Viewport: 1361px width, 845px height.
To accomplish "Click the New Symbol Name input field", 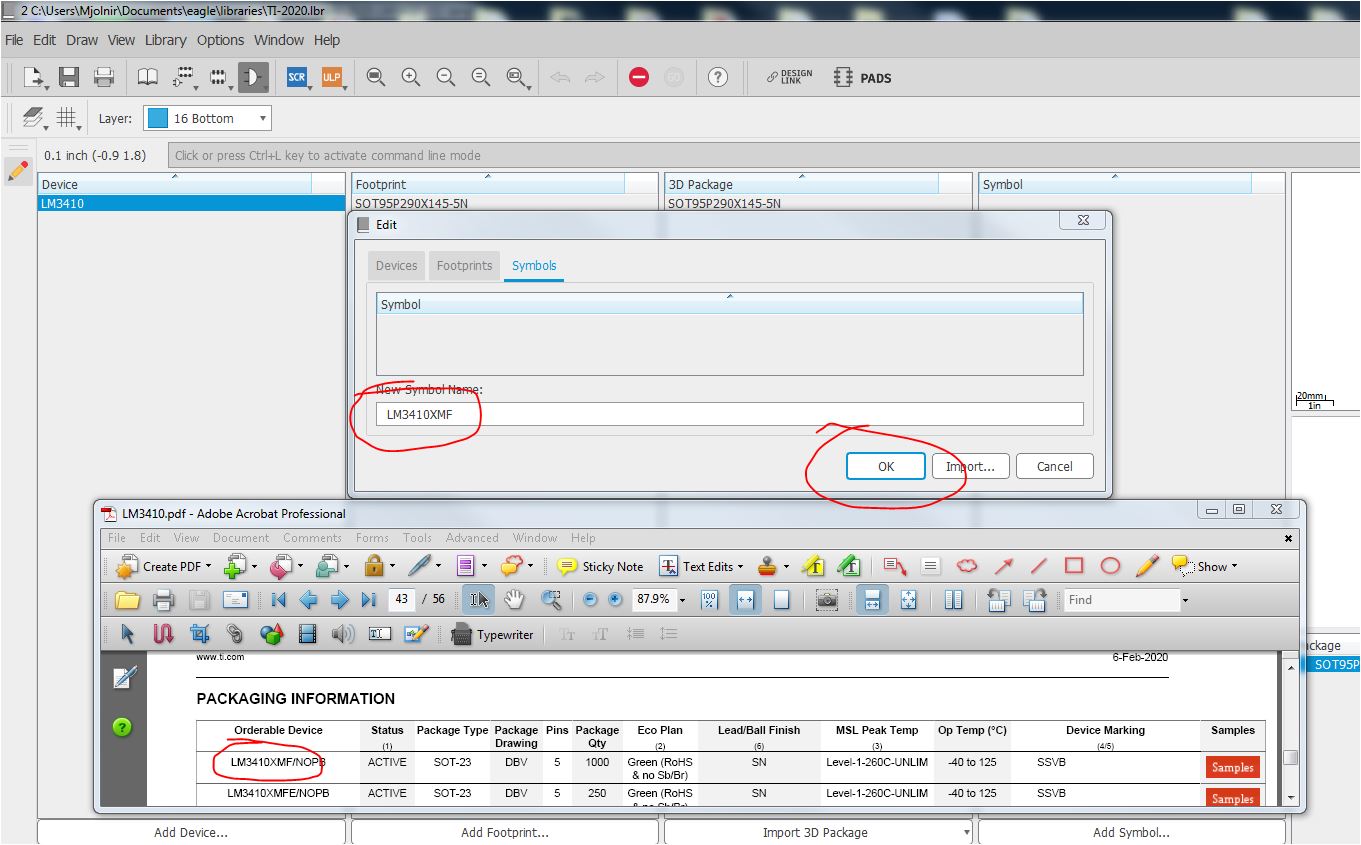I will point(730,414).
